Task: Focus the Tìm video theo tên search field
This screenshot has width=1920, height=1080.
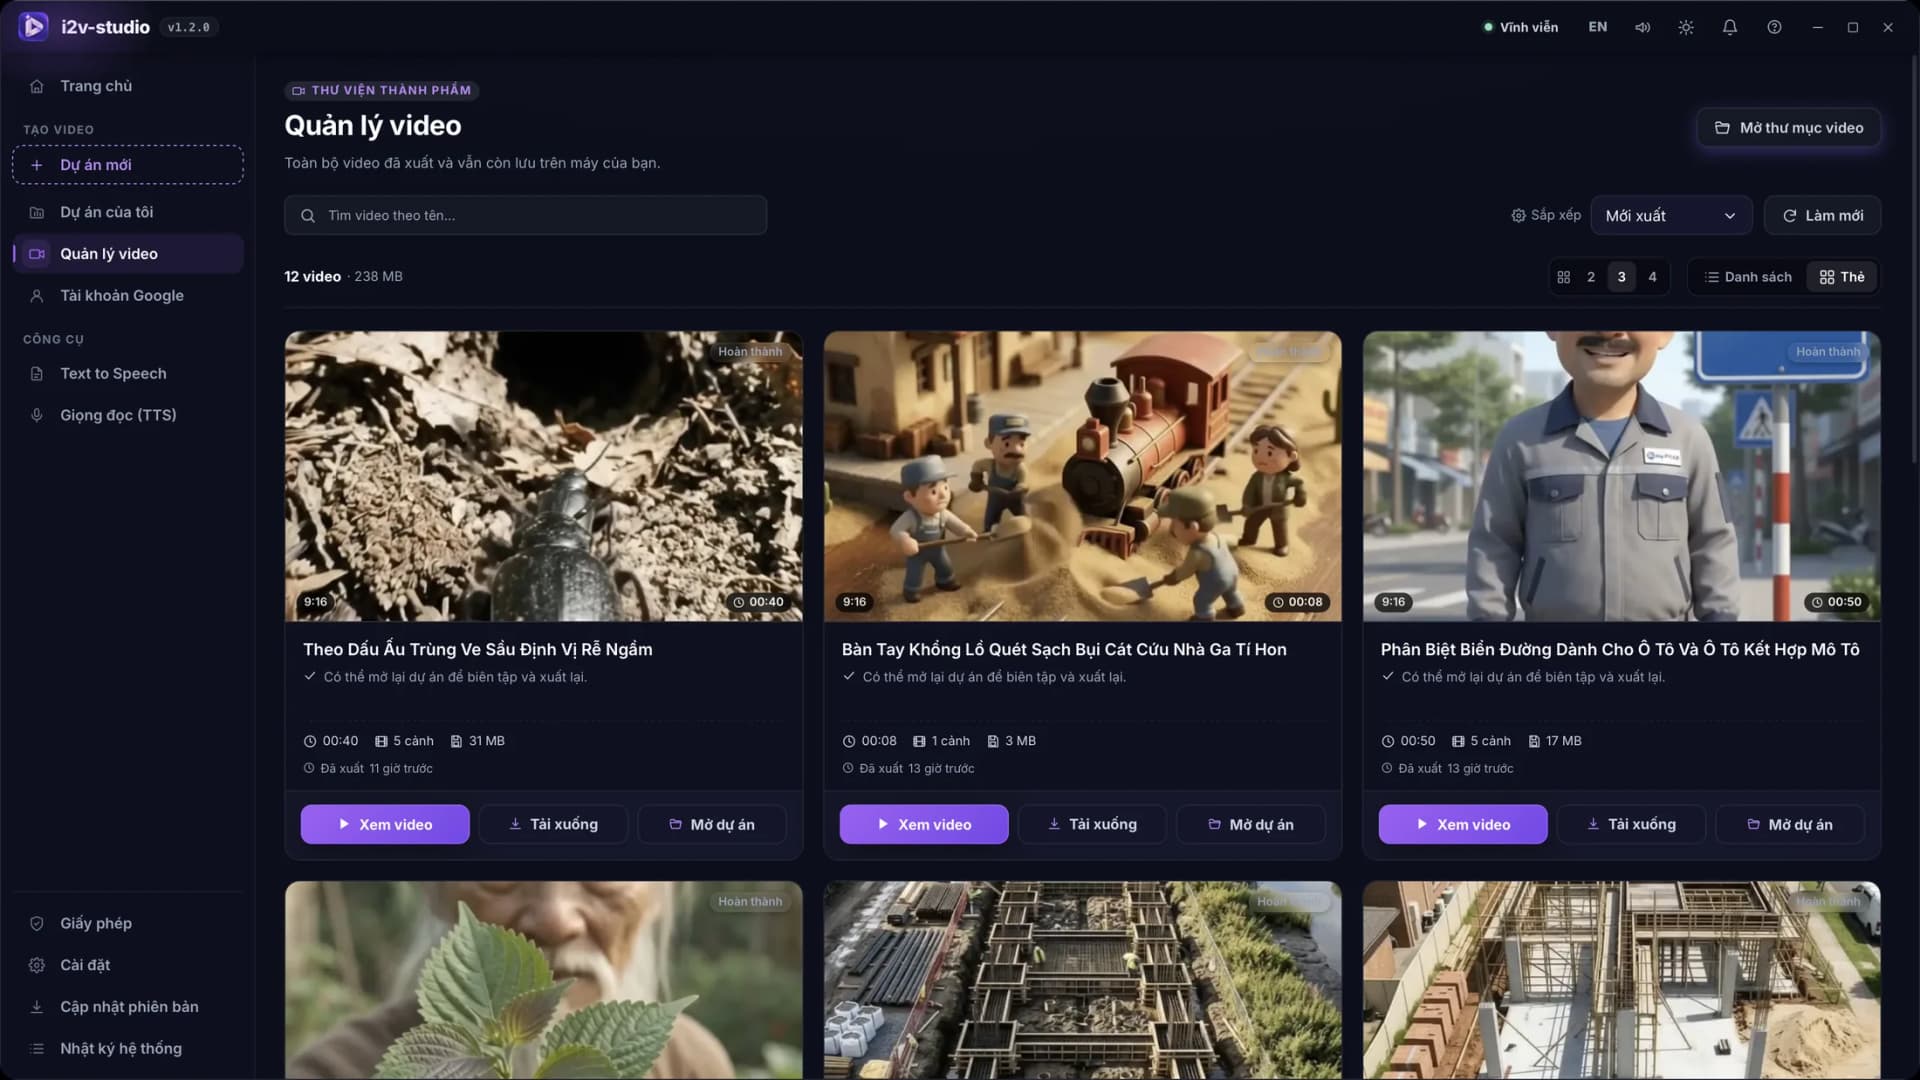Action: click(x=526, y=215)
